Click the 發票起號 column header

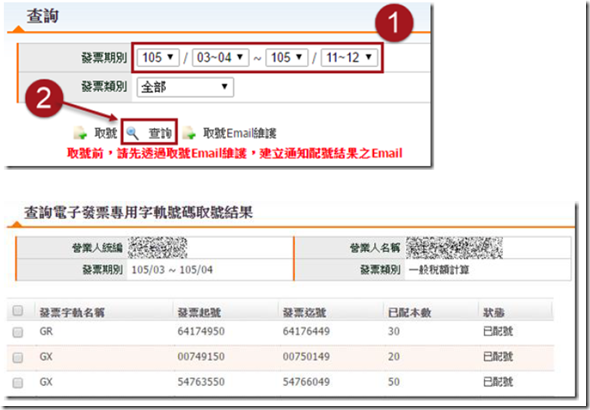199,312
